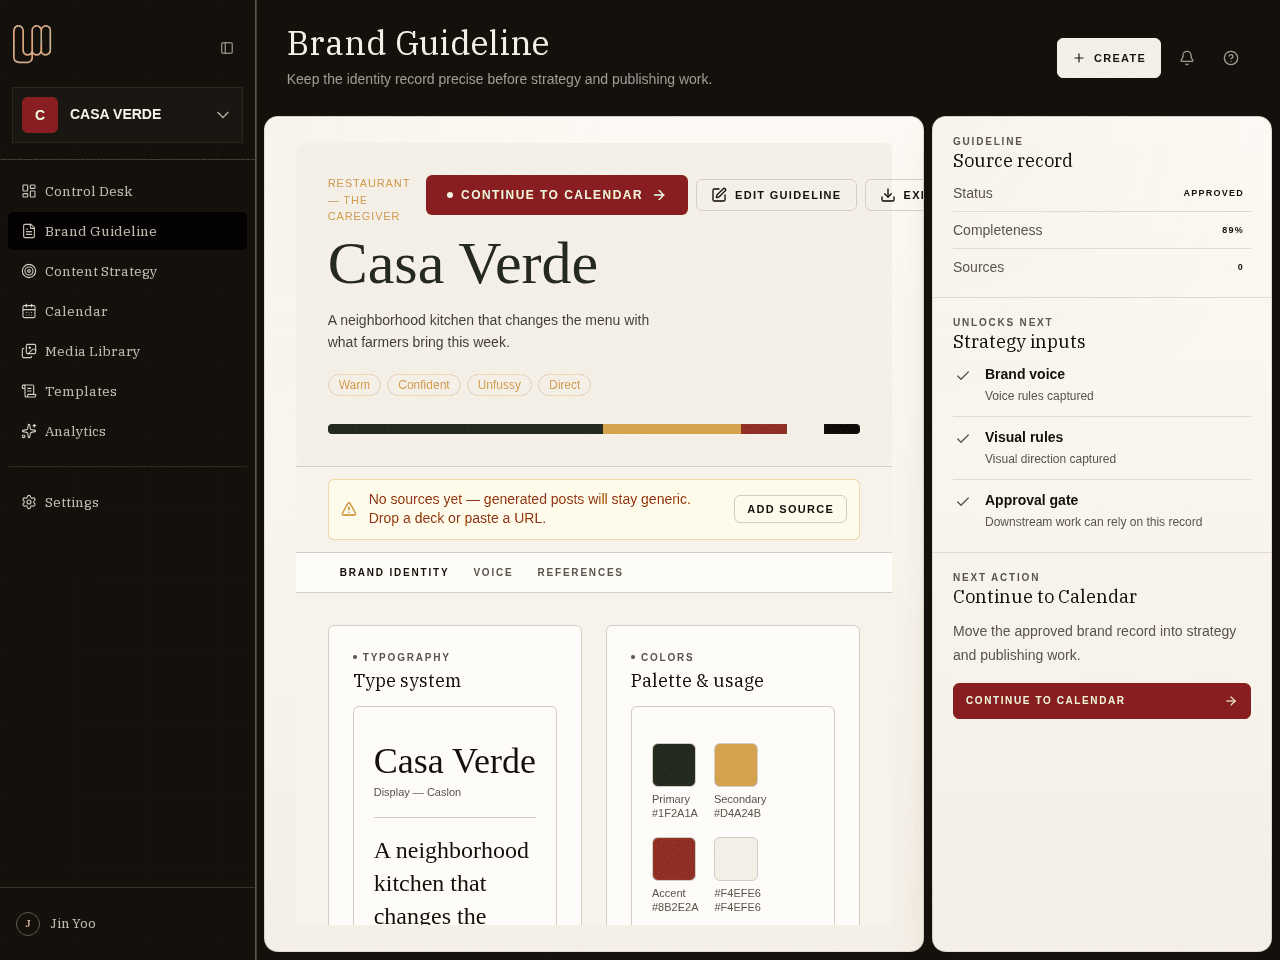Click the Templates icon in the sidebar
1280x960 pixels.
(x=29, y=391)
